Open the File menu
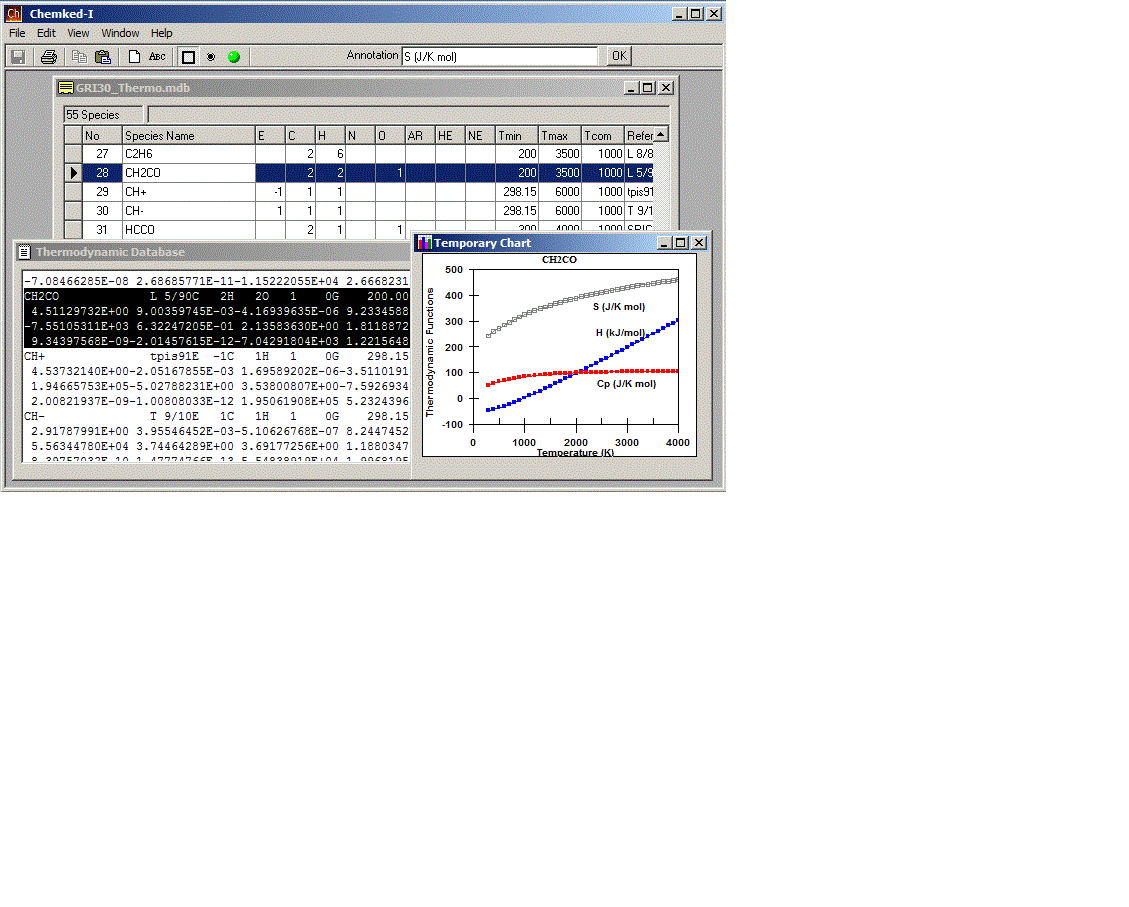 [x=17, y=33]
